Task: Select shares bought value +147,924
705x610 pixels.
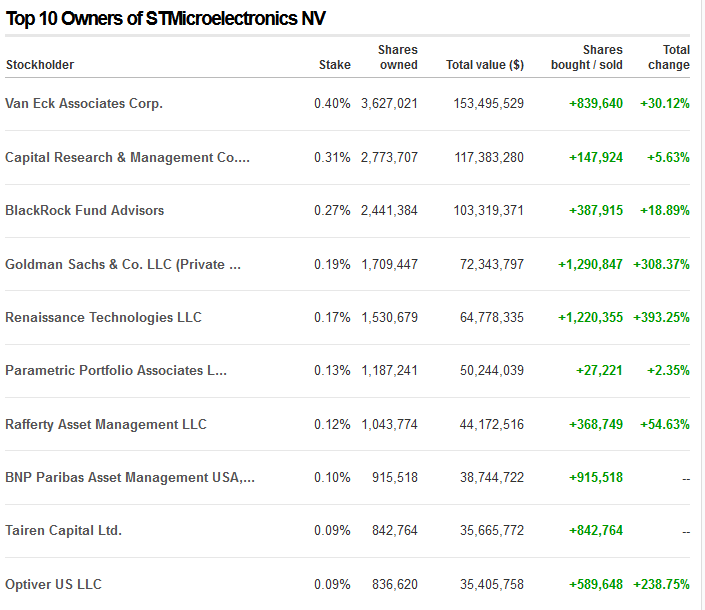Action: (596, 157)
